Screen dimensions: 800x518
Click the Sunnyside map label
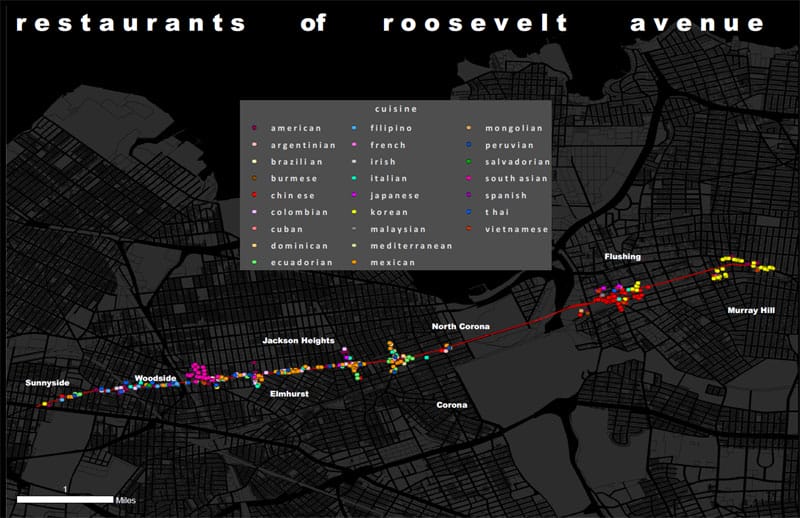pyautogui.click(x=47, y=383)
